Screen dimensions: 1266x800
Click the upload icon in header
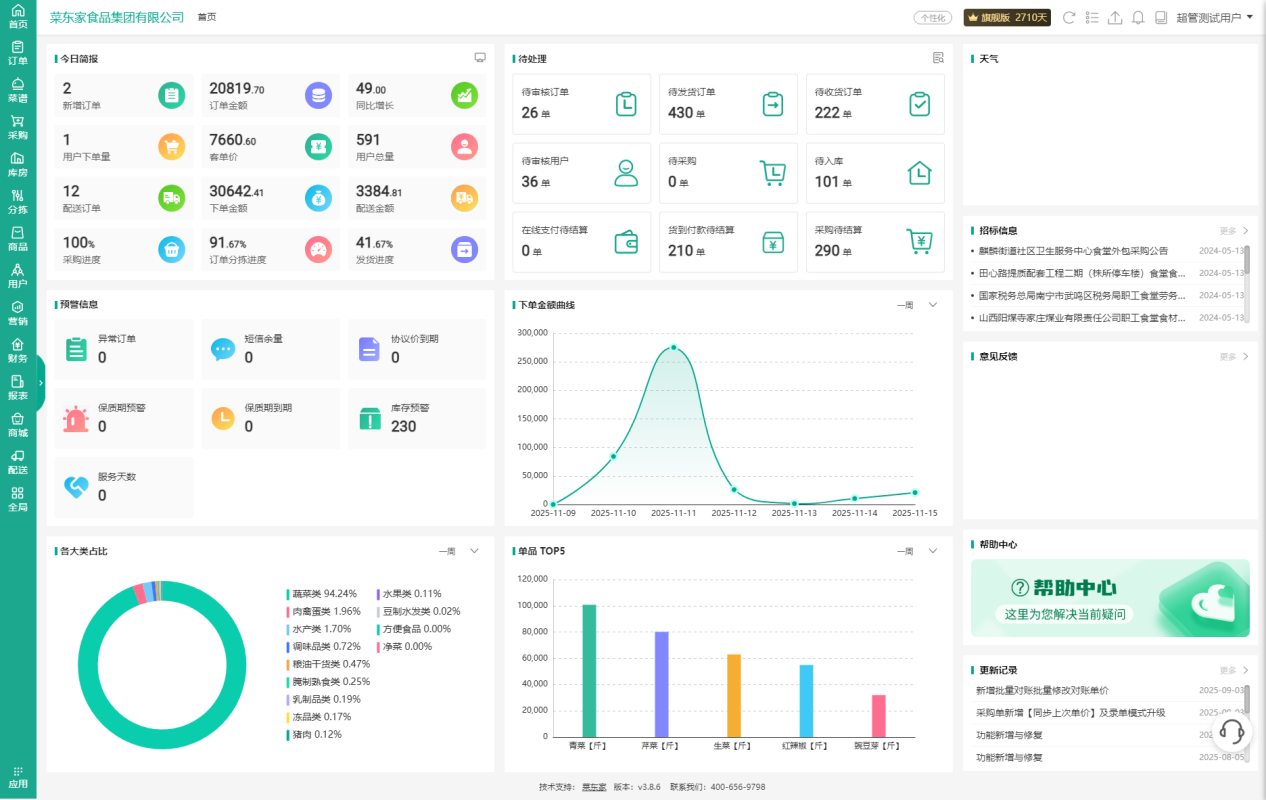pos(1115,17)
